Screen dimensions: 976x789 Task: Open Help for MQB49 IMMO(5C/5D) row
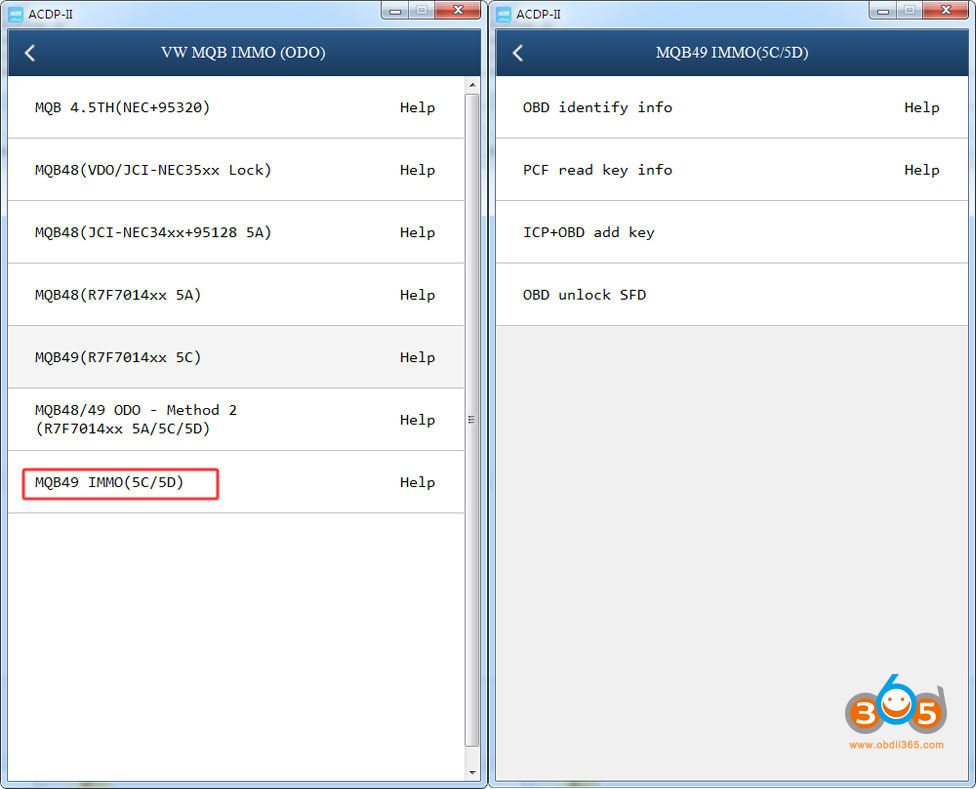(x=417, y=483)
